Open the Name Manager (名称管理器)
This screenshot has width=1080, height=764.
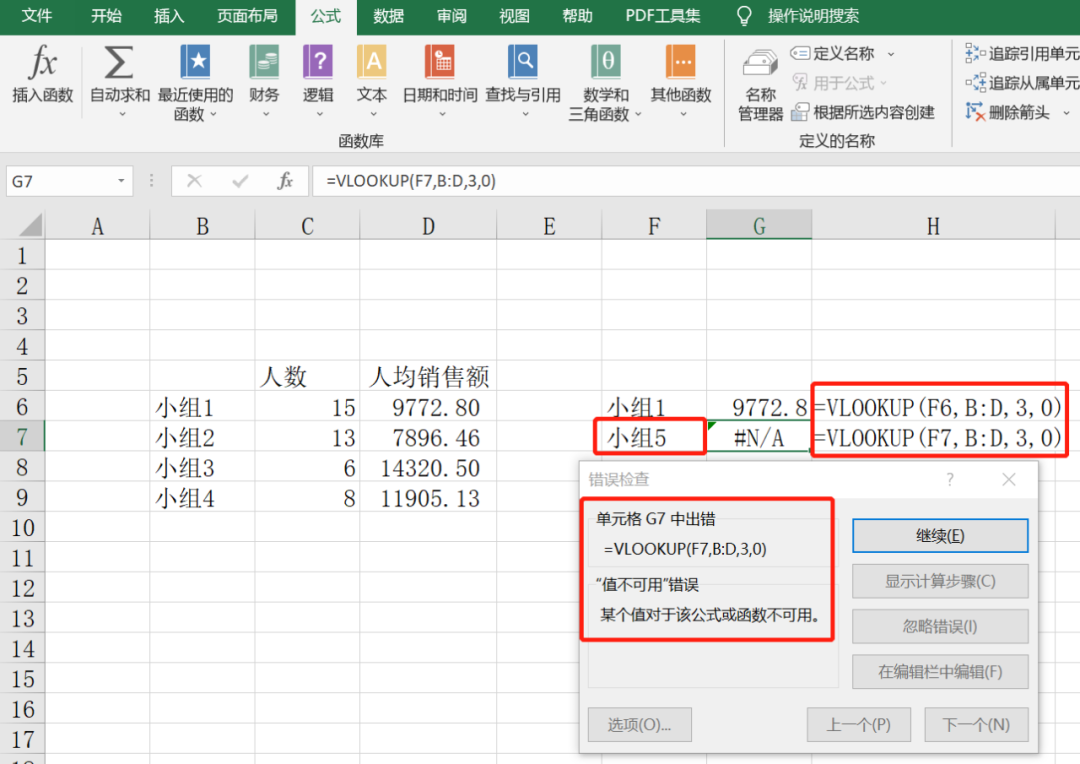(760, 85)
